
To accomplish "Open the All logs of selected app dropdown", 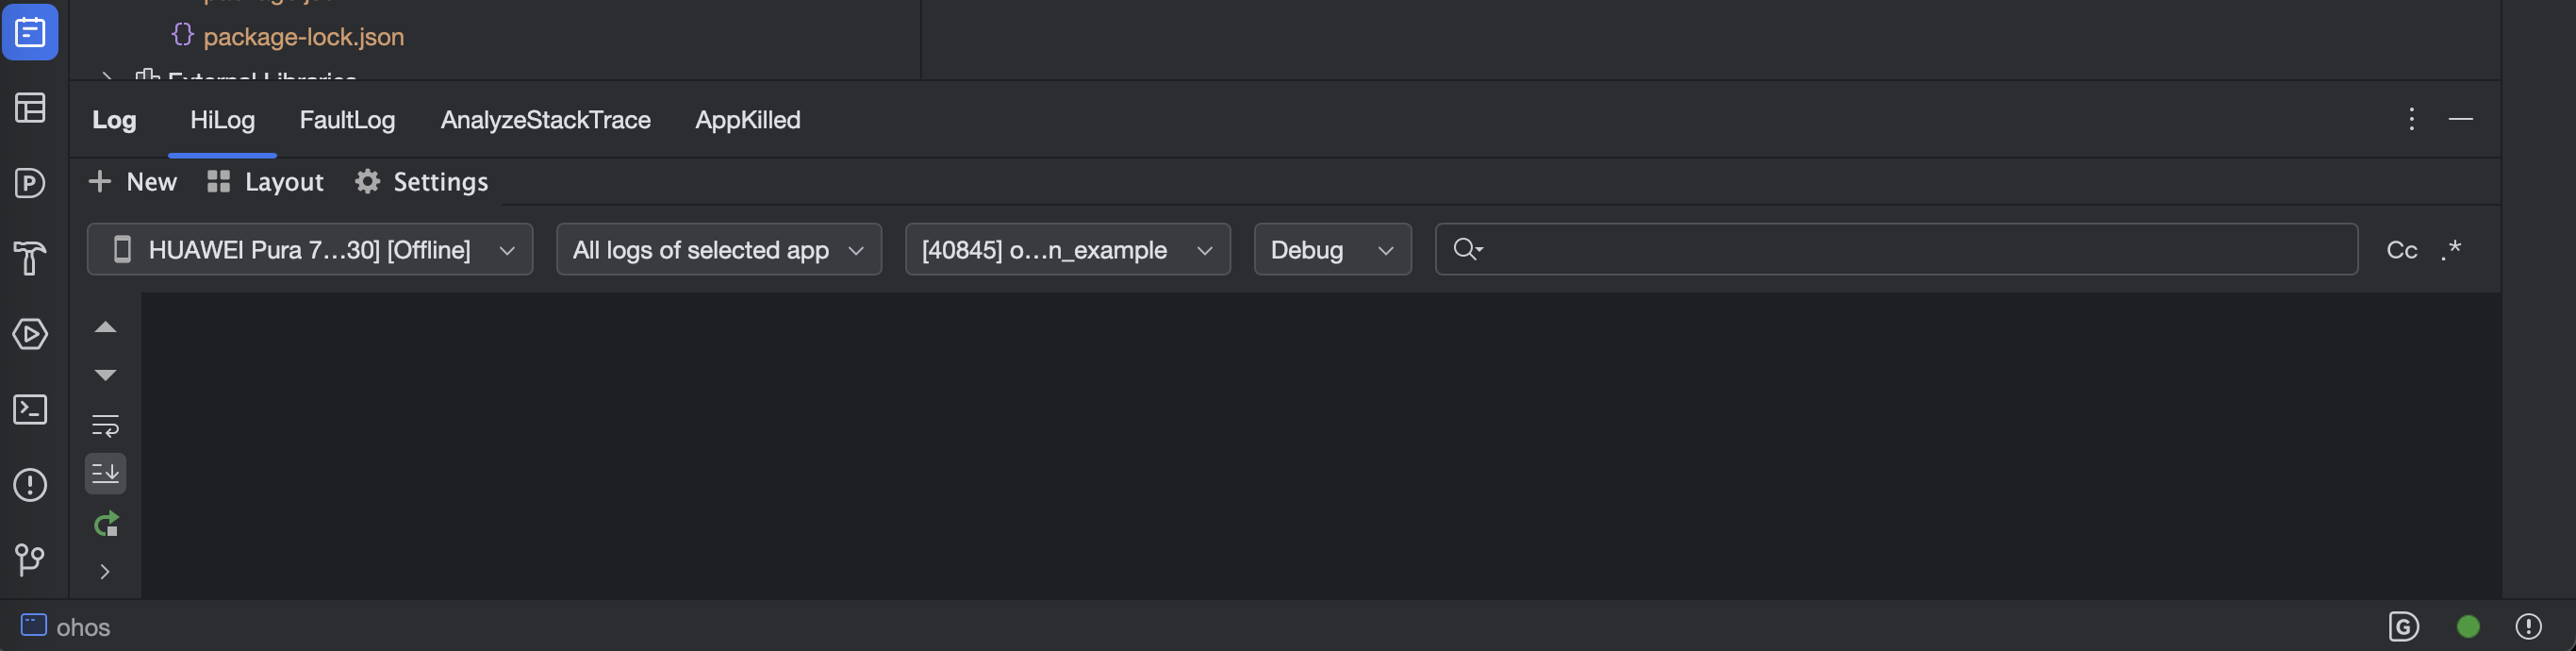I will point(719,249).
